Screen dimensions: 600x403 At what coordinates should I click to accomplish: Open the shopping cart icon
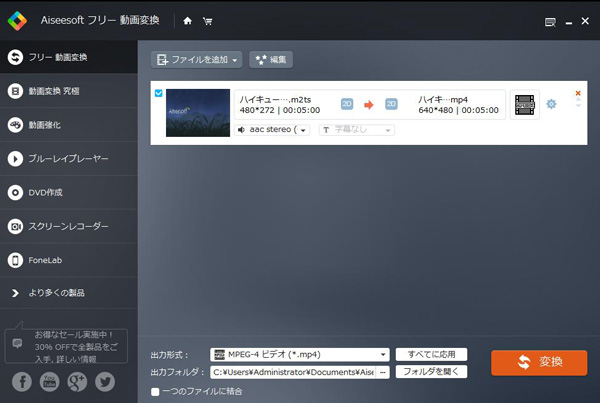tap(207, 21)
